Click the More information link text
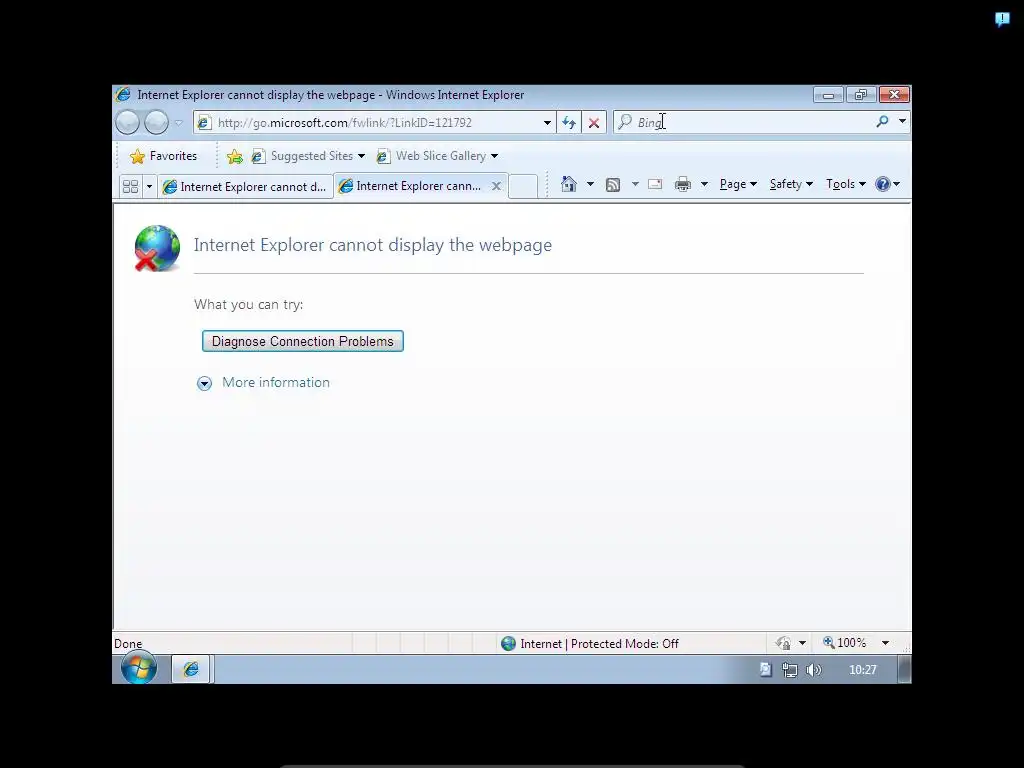This screenshot has width=1024, height=768. pos(276,383)
